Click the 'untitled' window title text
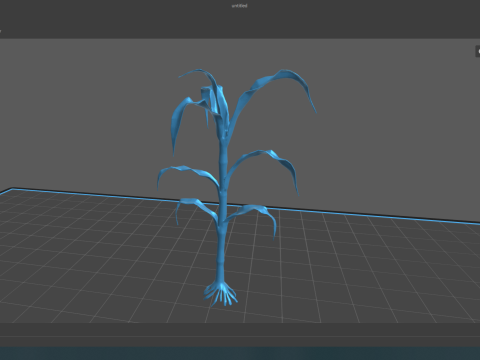Screen dimensions: 480x360 (x=240, y=6)
